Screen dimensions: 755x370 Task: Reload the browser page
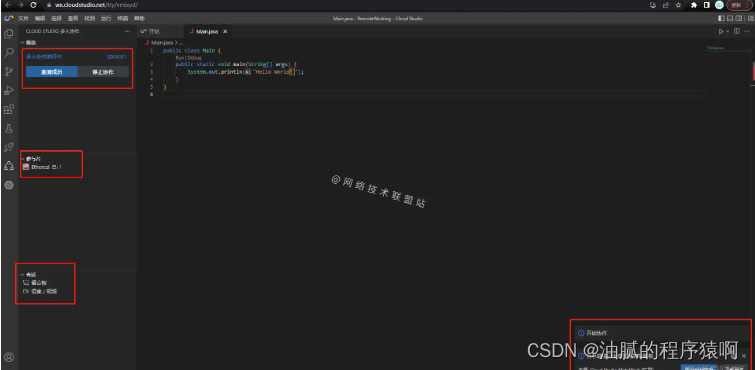pyautogui.click(x=33, y=5)
